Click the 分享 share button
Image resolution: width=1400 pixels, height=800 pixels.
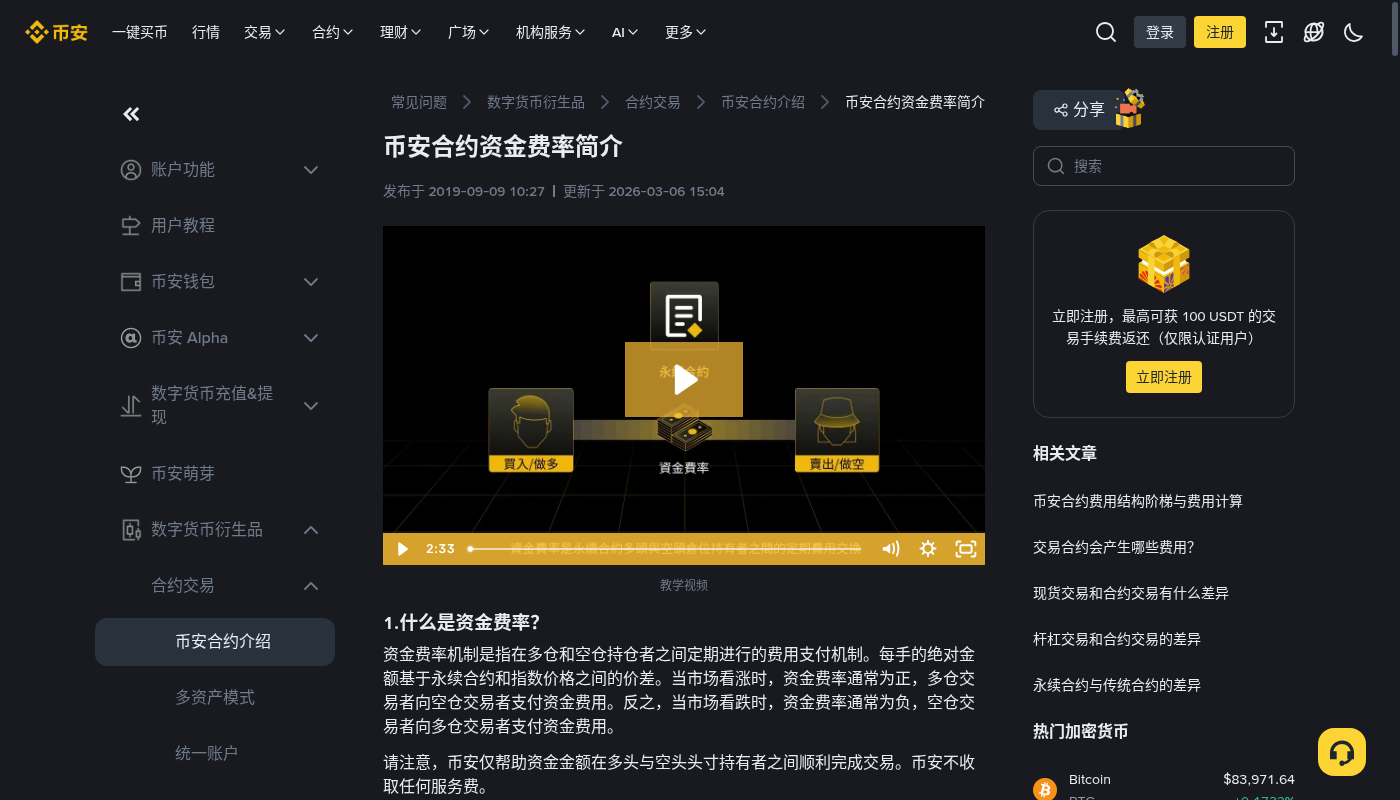click(1079, 110)
